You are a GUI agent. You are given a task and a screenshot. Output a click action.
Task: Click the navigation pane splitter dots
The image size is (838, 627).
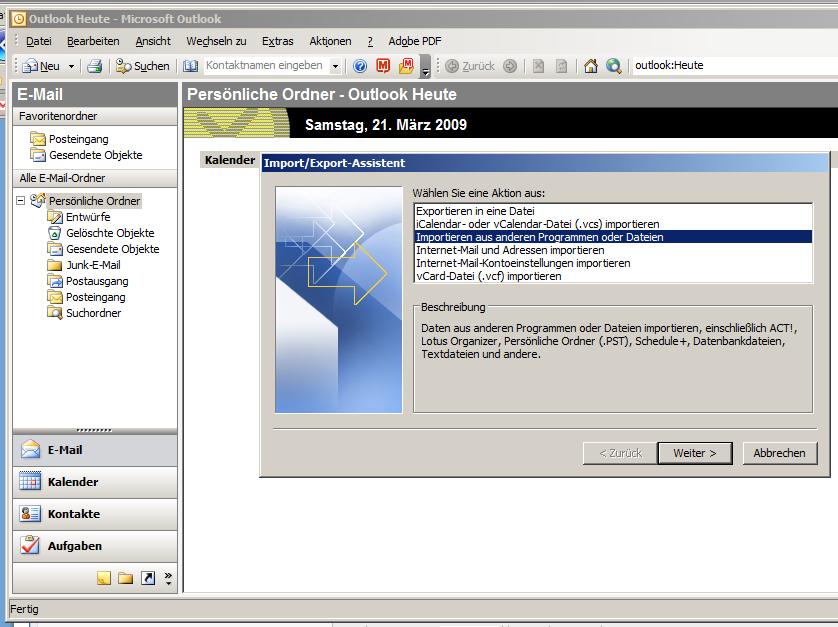(95, 430)
